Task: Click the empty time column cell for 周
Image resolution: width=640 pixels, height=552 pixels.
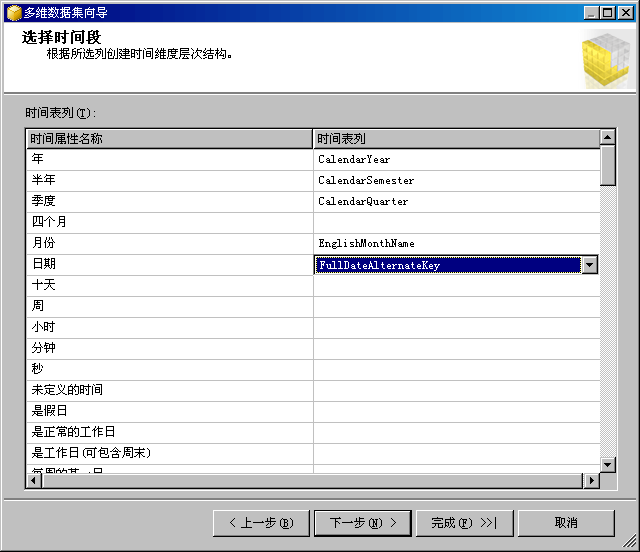Action: pos(456,307)
